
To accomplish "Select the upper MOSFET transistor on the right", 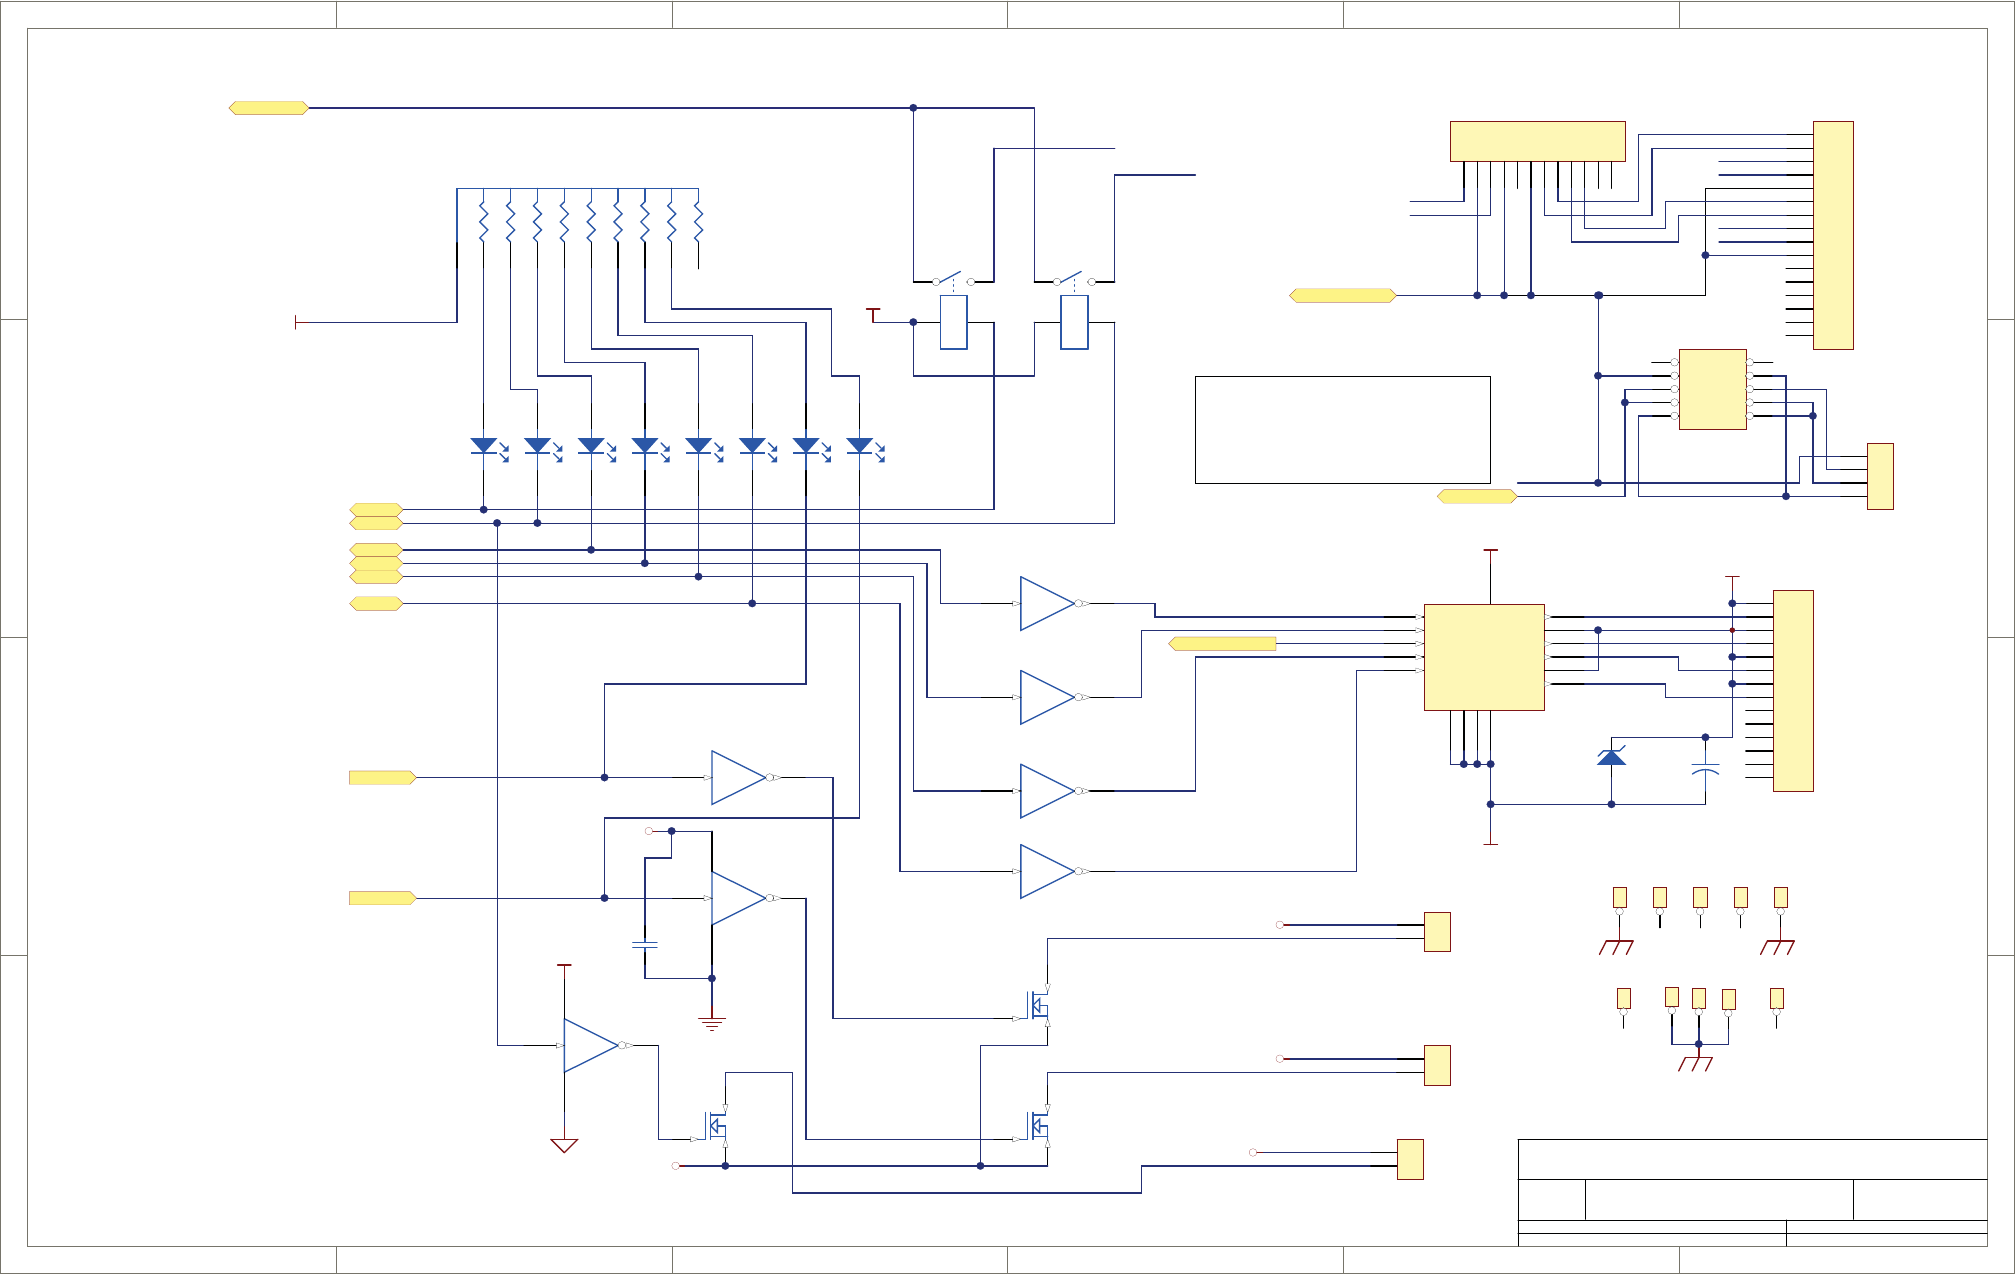I will pos(1037,1003).
